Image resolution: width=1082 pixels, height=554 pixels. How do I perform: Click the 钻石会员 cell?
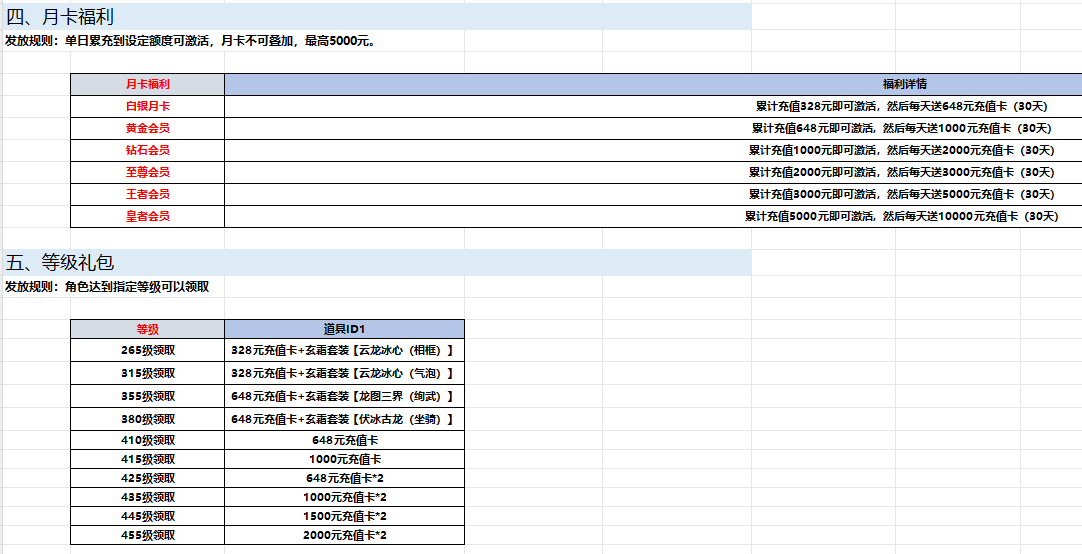click(147, 150)
